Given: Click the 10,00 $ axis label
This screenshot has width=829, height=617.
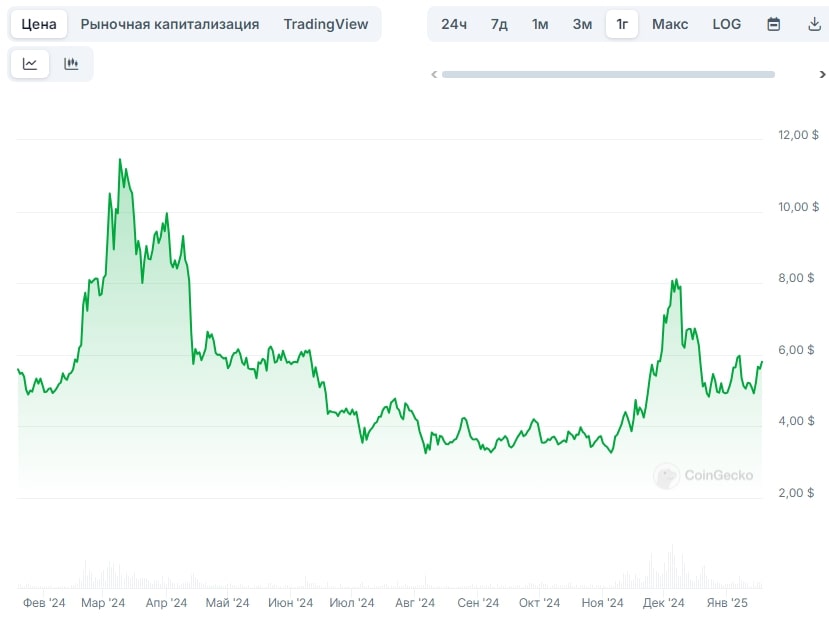Looking at the screenshot, I should pos(798,207).
